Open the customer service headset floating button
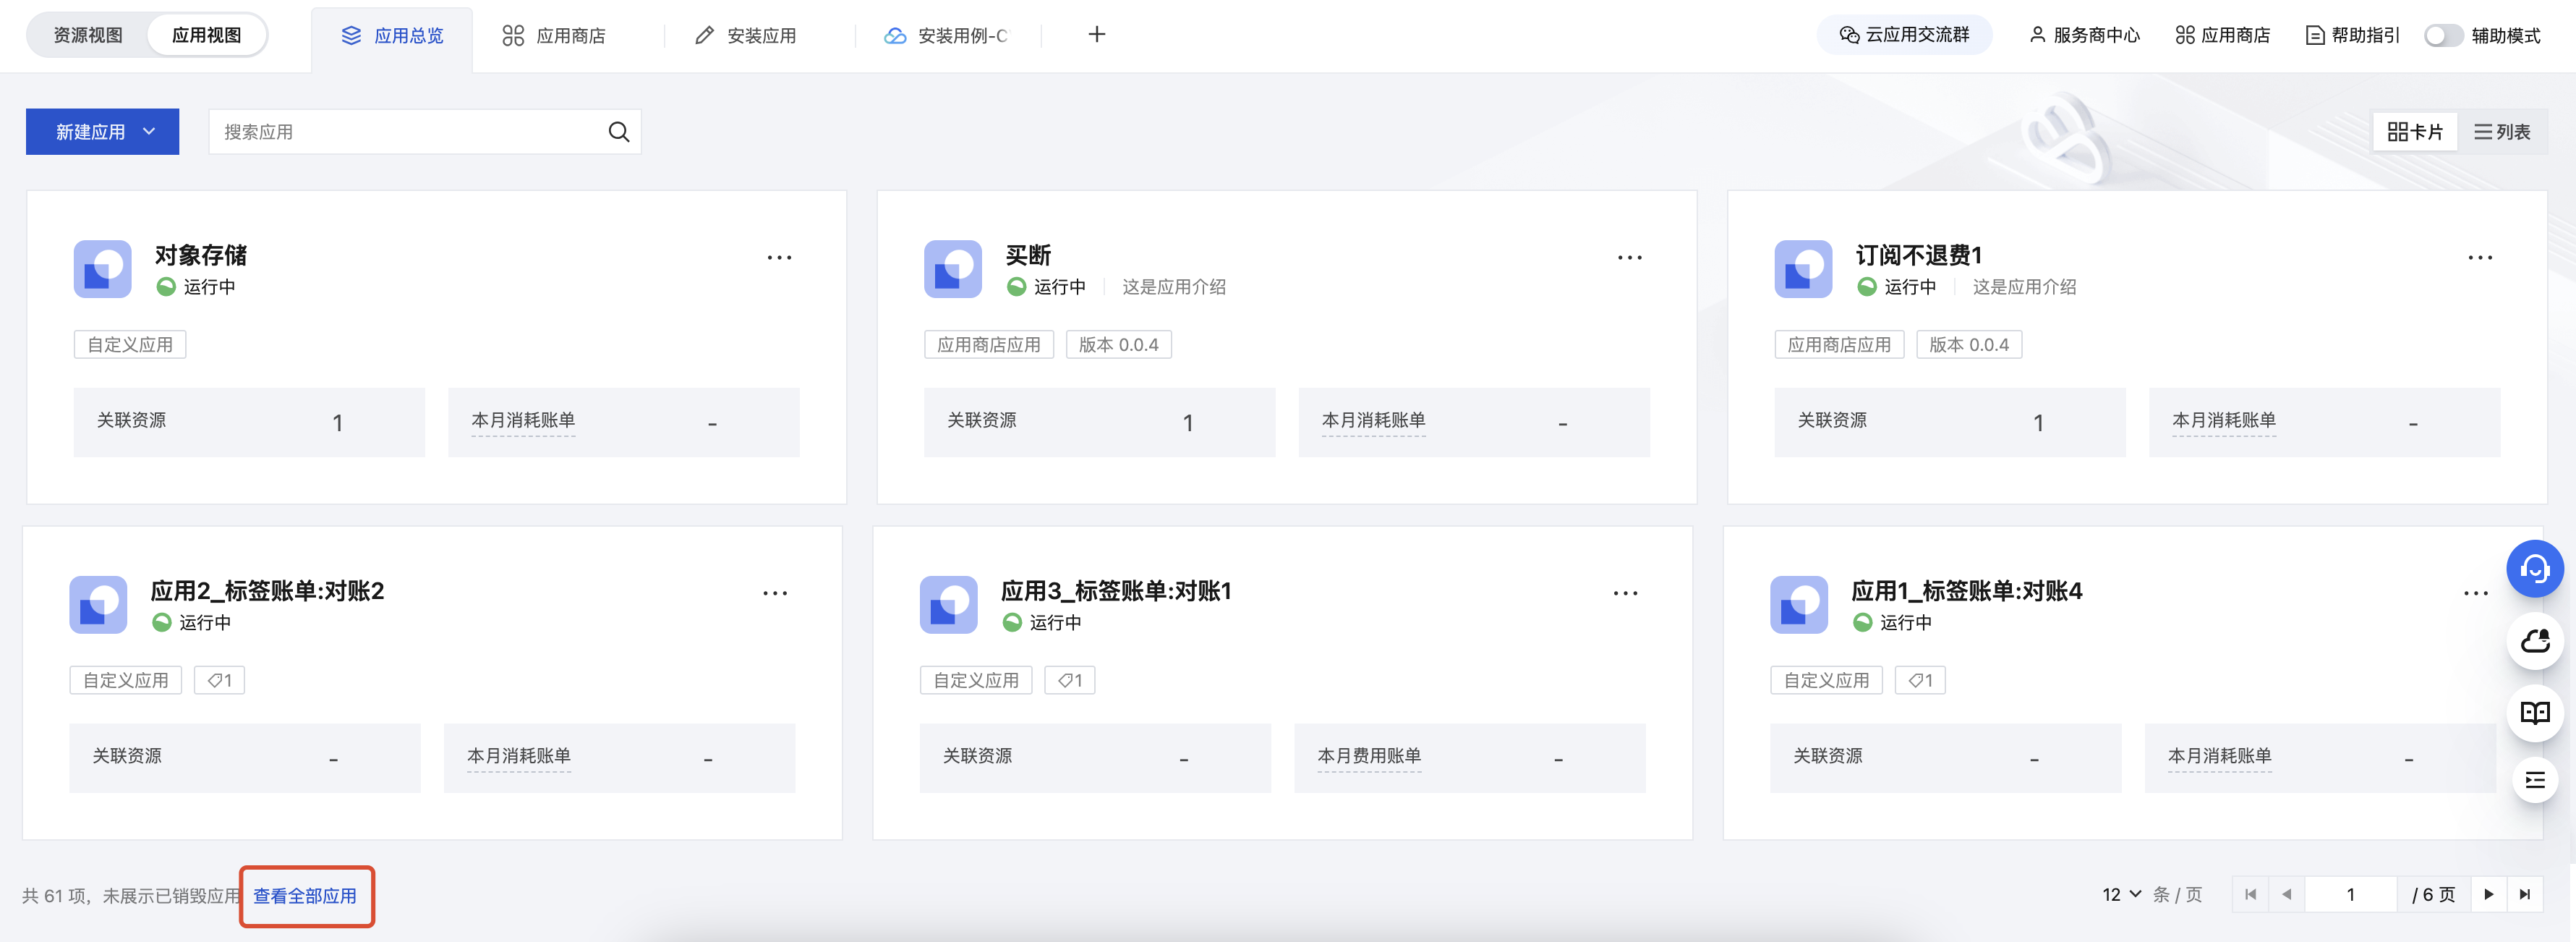Image resolution: width=2576 pixels, height=942 pixels. 2534,569
